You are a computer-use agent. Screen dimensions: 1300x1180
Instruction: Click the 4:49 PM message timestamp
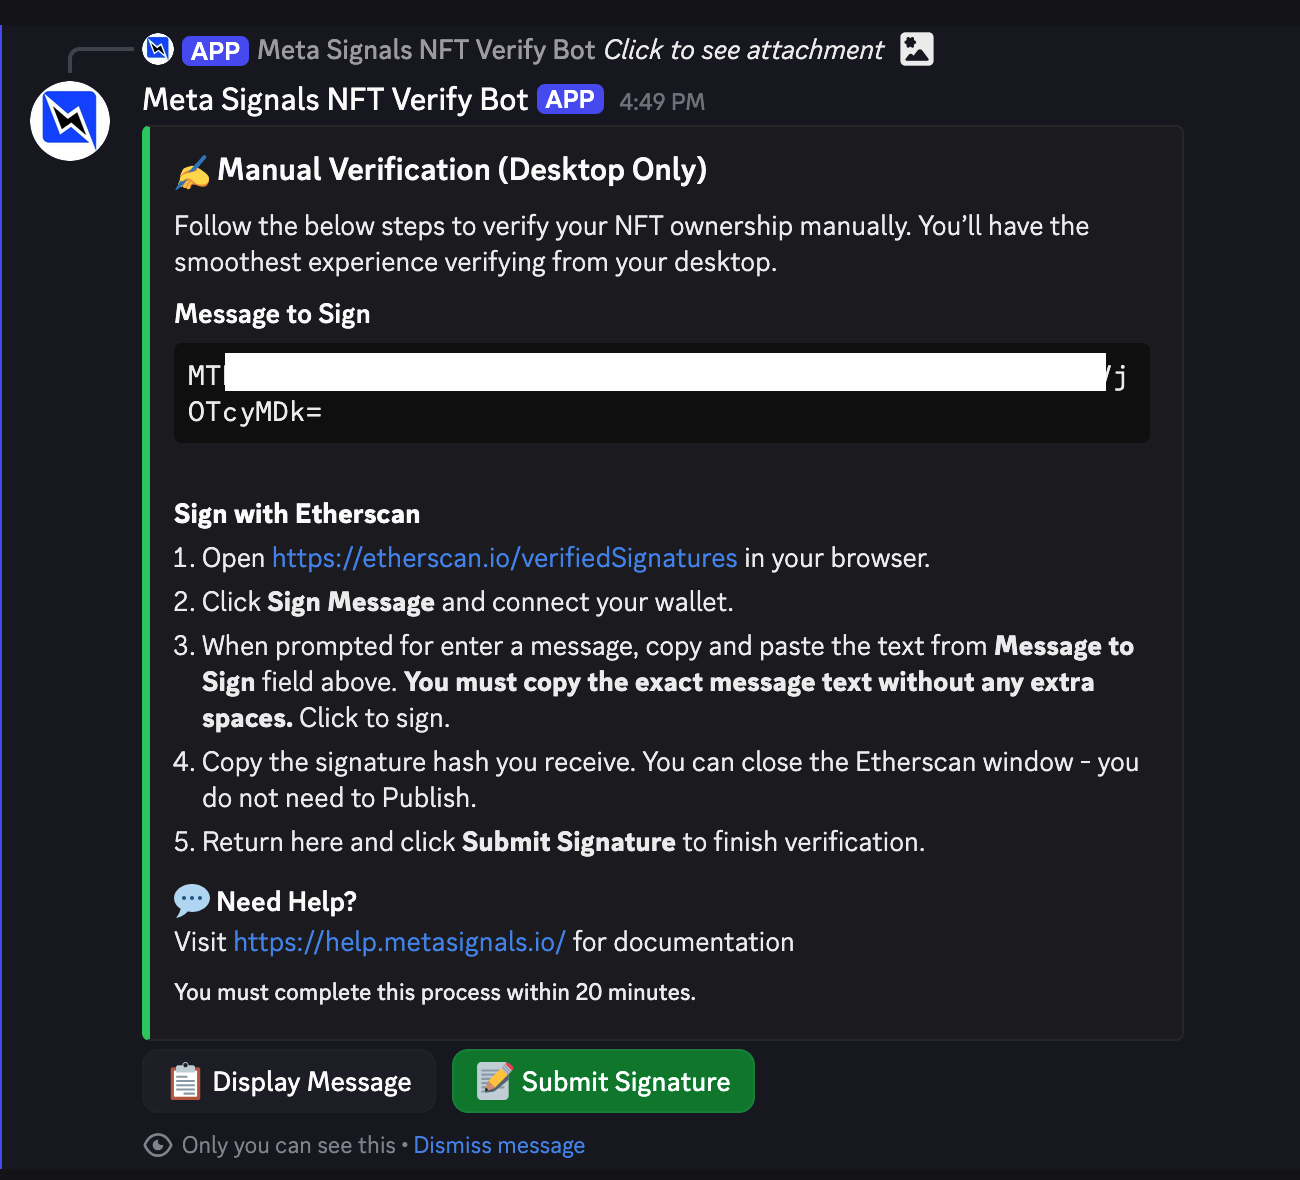(662, 102)
